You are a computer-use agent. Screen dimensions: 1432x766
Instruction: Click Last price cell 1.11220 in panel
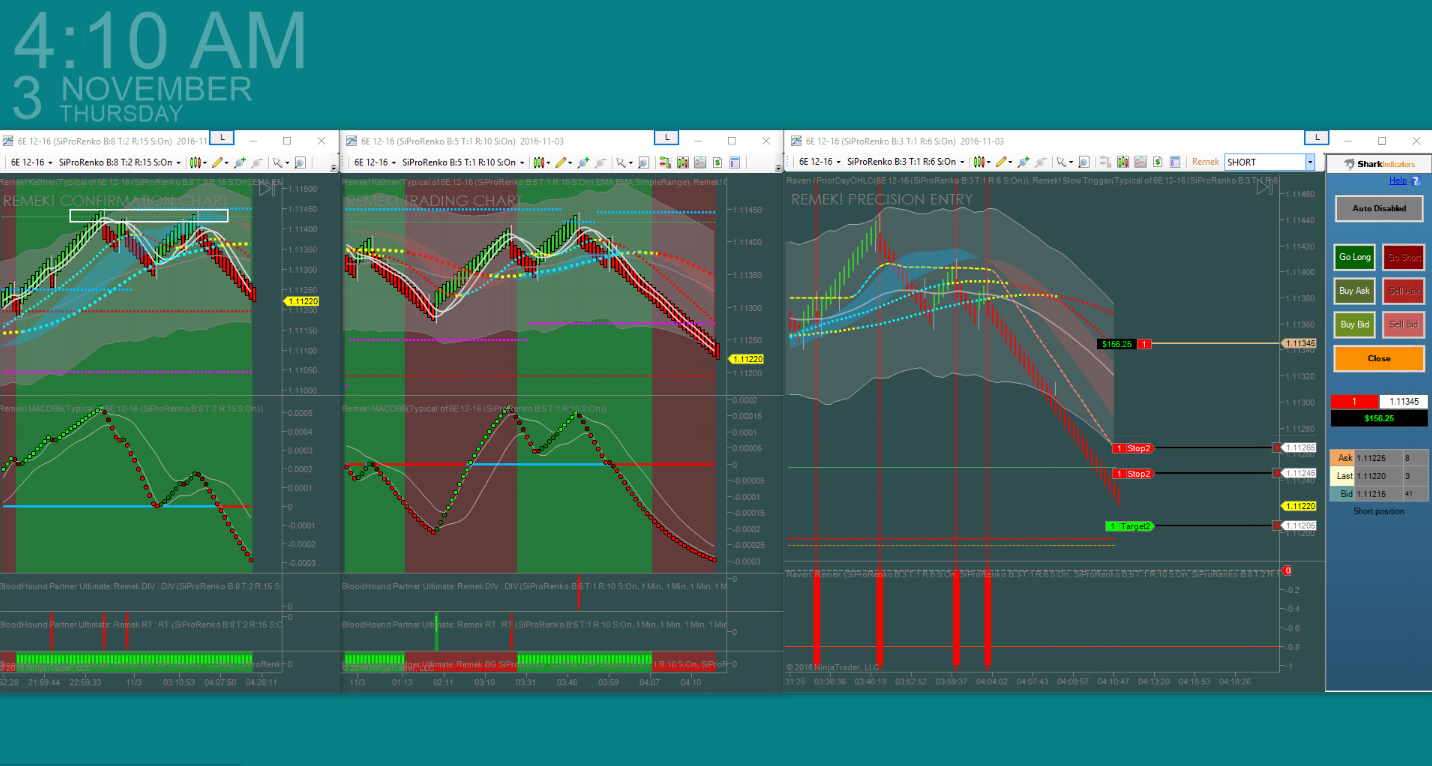click(1378, 476)
